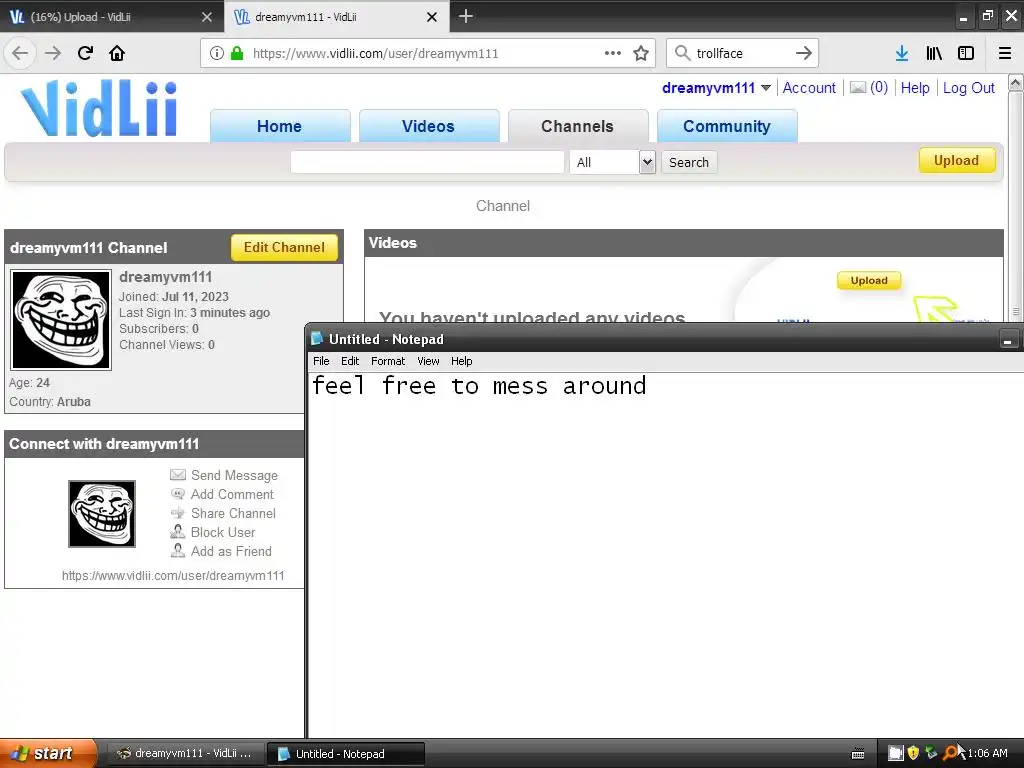
Task: Click the yellow Upload button in search bar
Action: point(957,161)
